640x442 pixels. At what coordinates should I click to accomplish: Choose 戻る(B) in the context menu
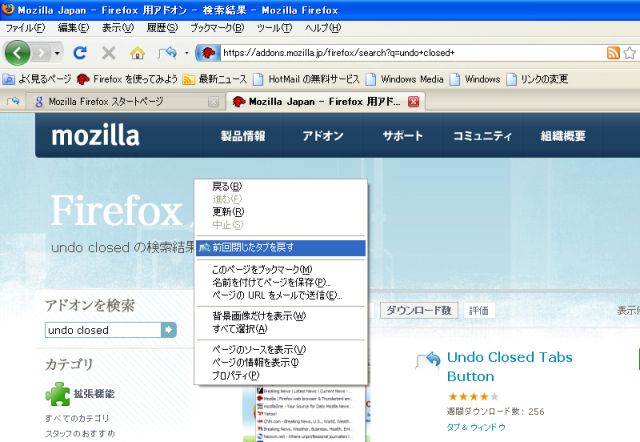tap(281, 187)
